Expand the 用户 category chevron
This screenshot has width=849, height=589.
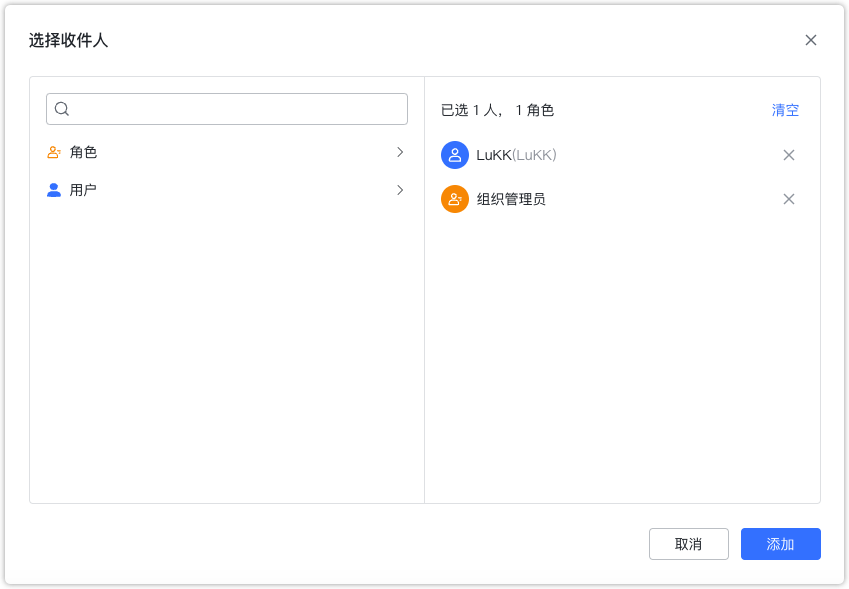(400, 190)
